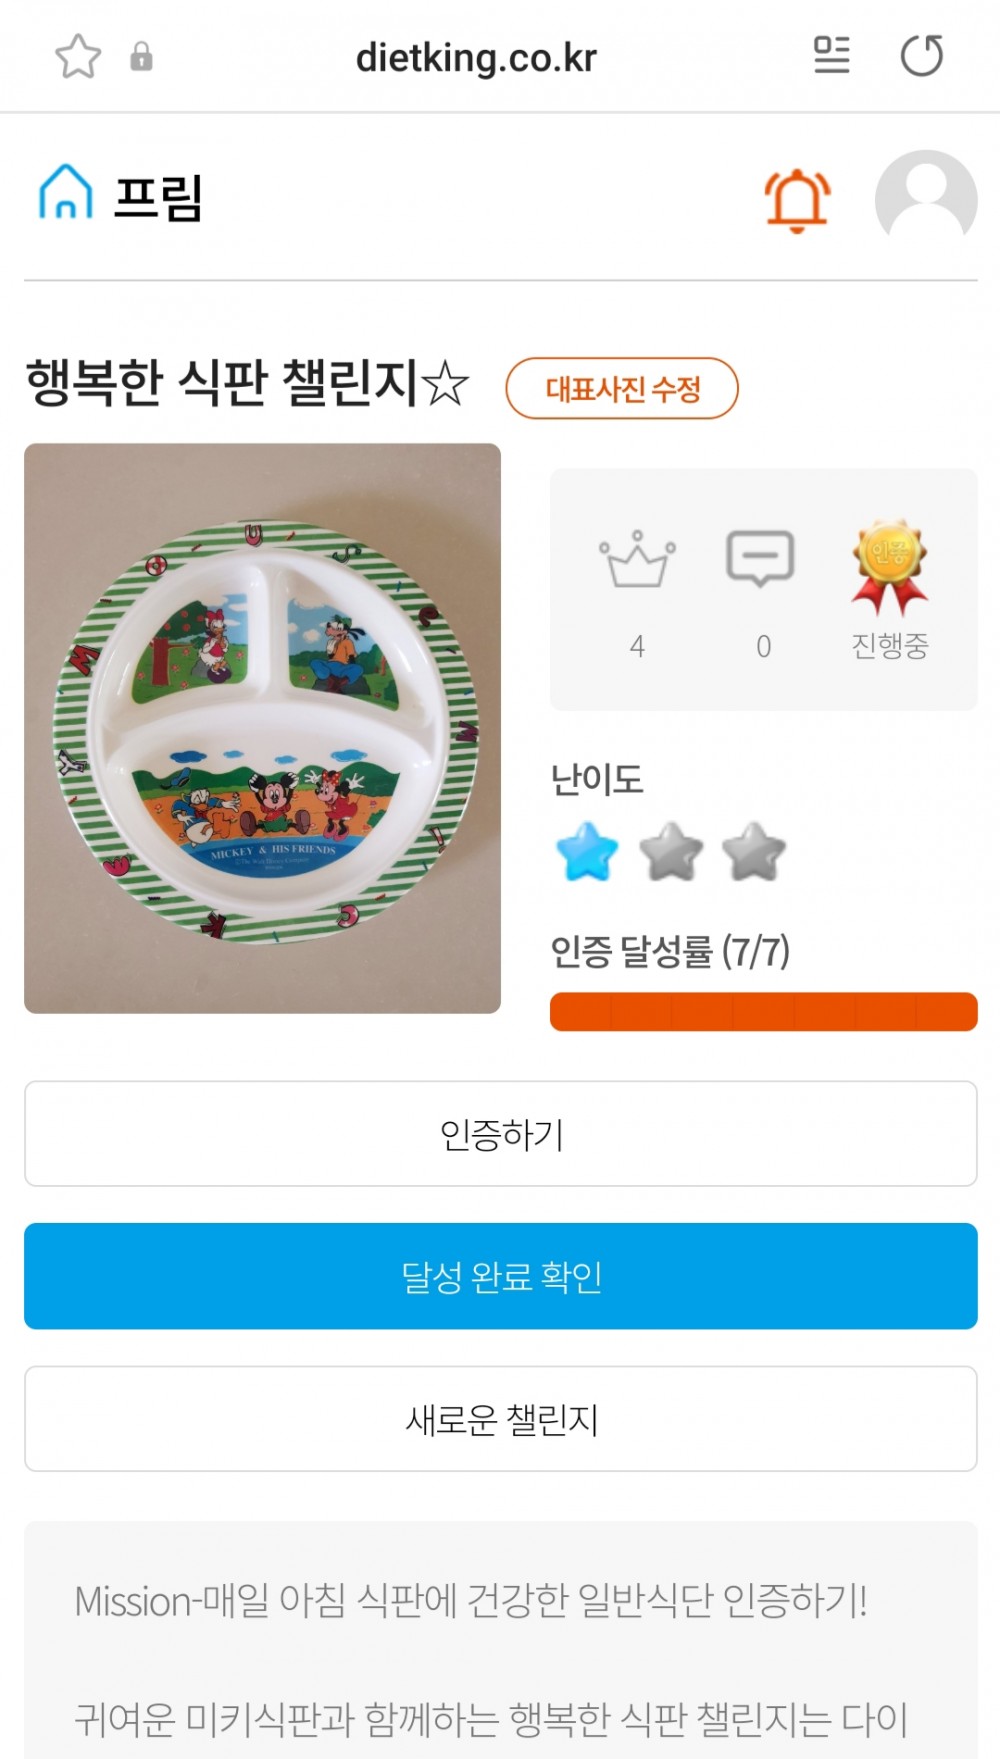
Task: Click the crown icon above 4
Action: tap(637, 560)
